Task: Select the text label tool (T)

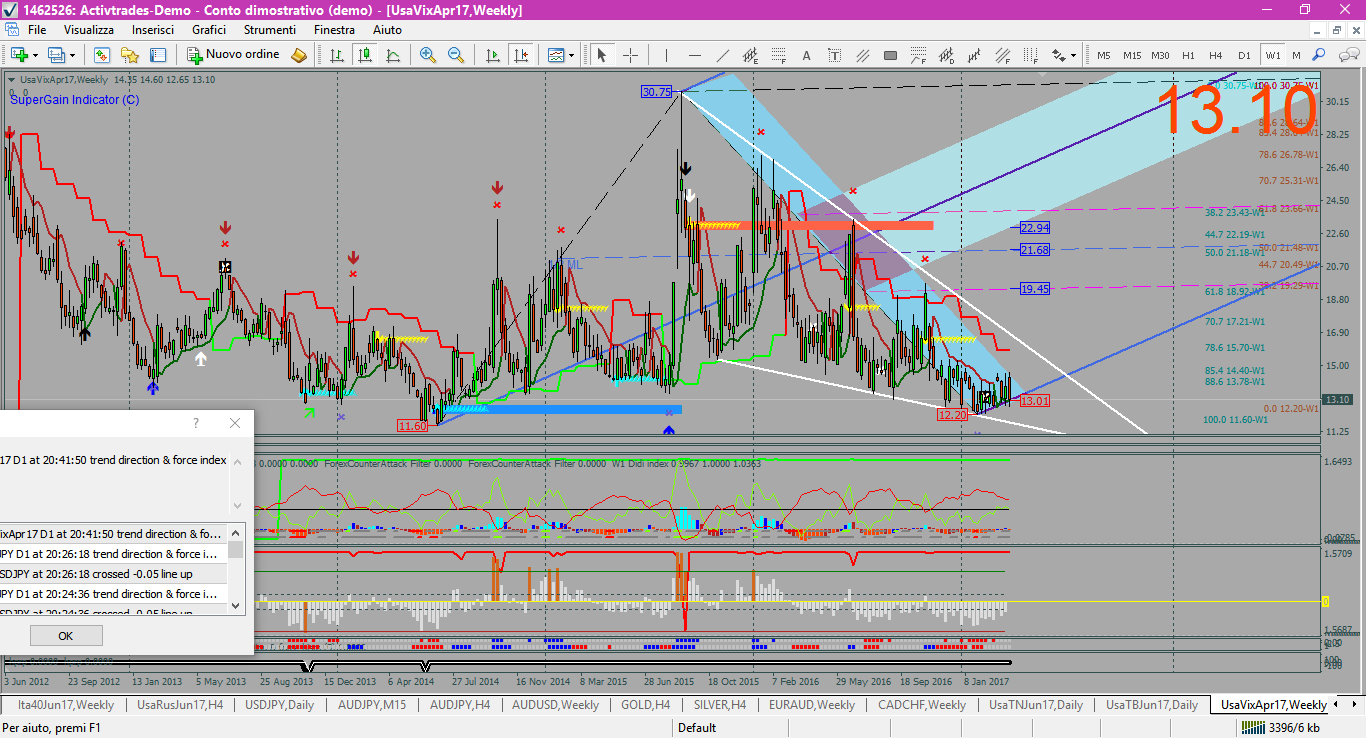Action: (835, 55)
